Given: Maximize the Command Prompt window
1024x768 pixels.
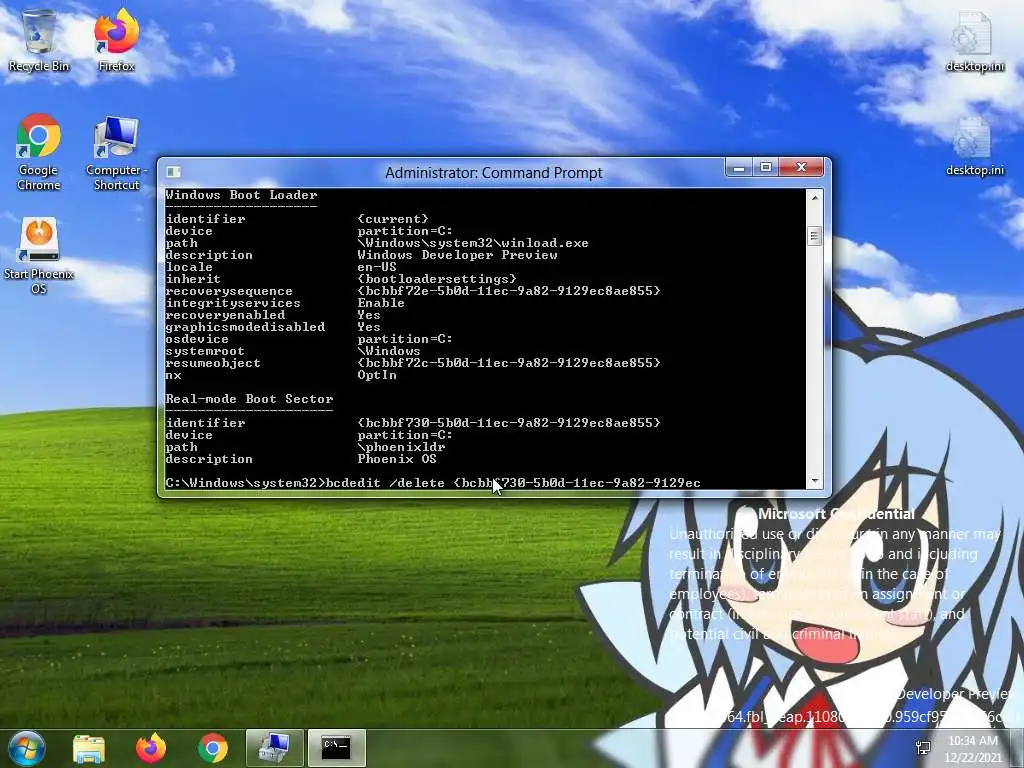Looking at the screenshot, I should click(x=765, y=168).
